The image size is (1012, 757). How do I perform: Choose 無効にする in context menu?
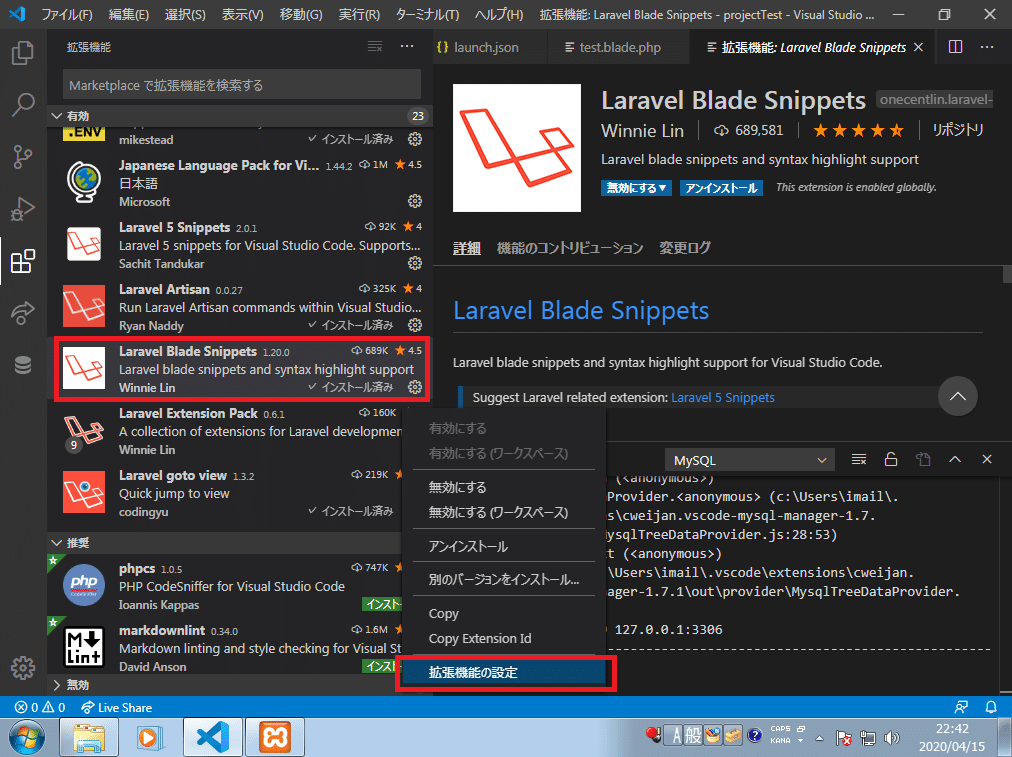click(x=503, y=487)
